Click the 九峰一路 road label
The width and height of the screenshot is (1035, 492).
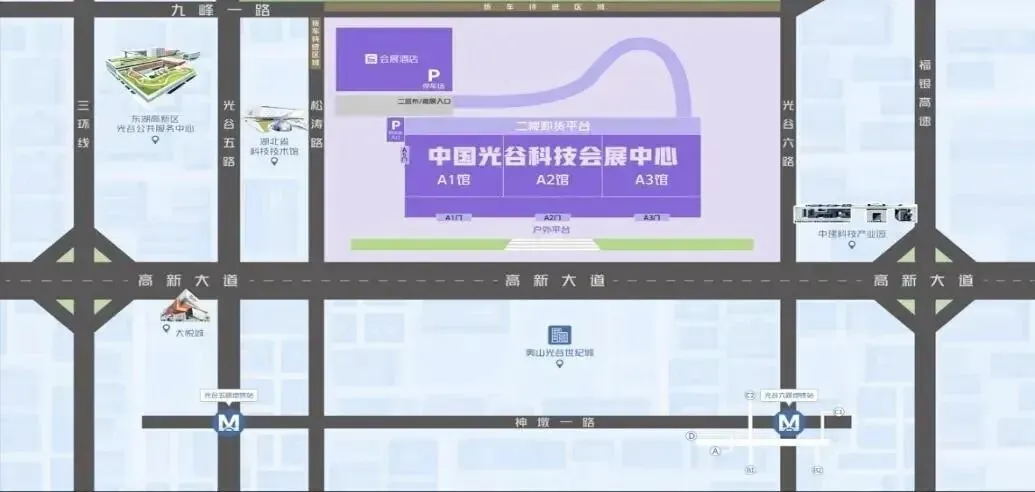click(220, 10)
